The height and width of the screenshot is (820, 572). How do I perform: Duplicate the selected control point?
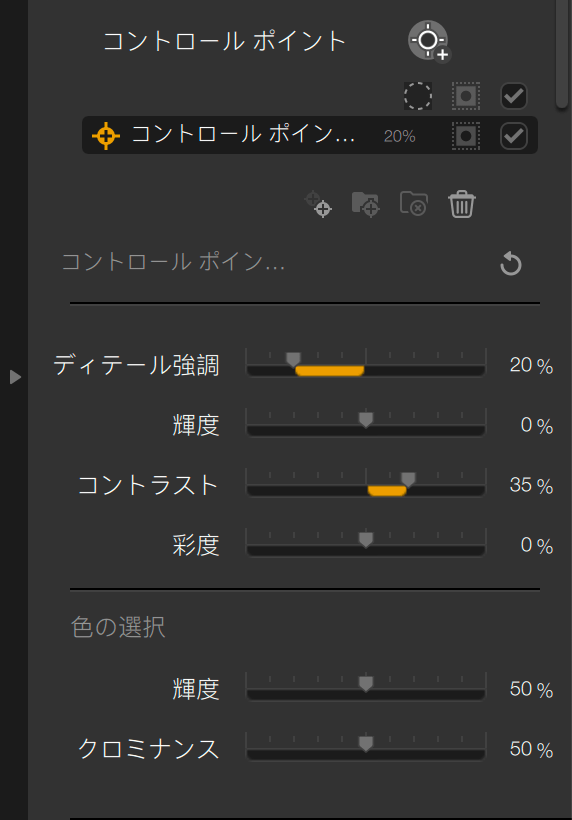(318, 204)
